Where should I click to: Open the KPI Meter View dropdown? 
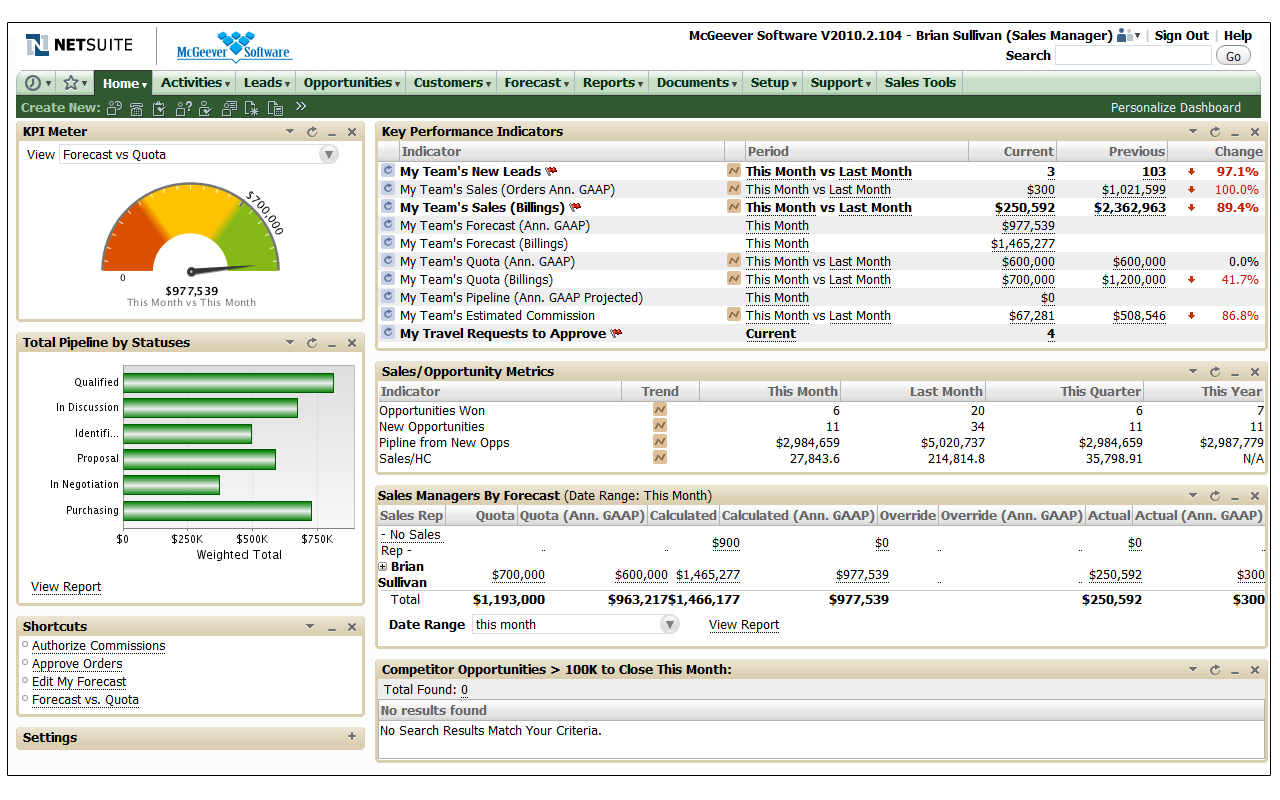[328, 154]
